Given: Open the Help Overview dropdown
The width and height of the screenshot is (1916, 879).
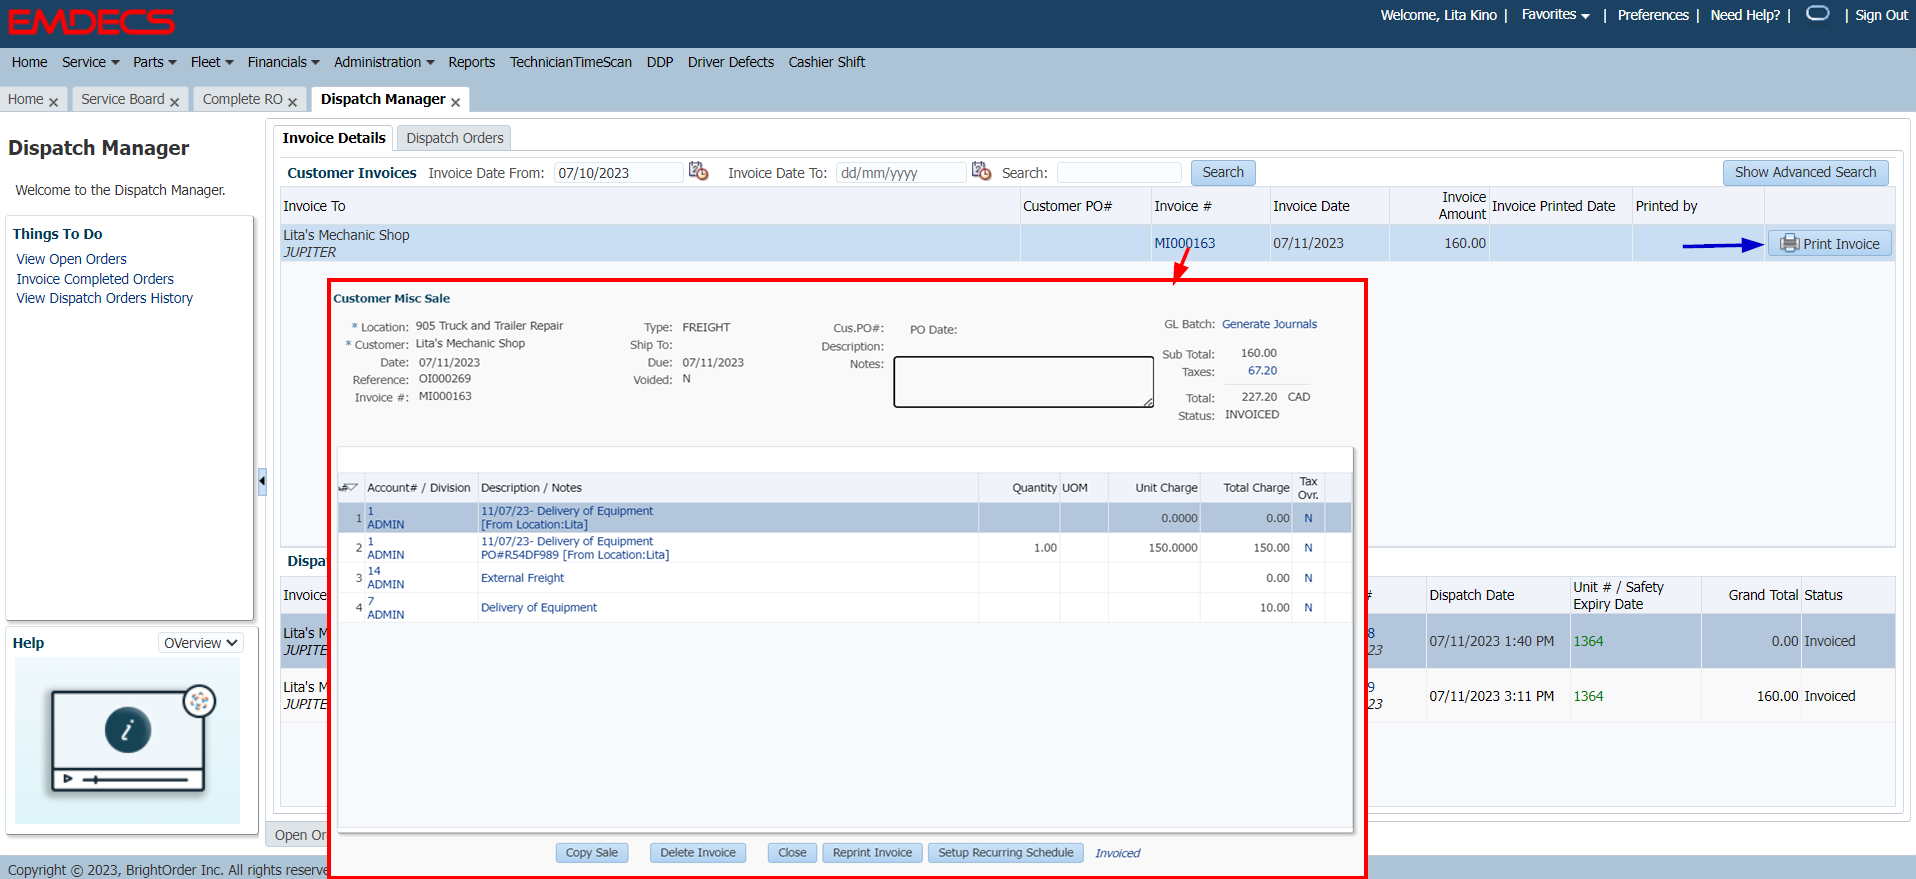Looking at the screenshot, I should point(200,643).
